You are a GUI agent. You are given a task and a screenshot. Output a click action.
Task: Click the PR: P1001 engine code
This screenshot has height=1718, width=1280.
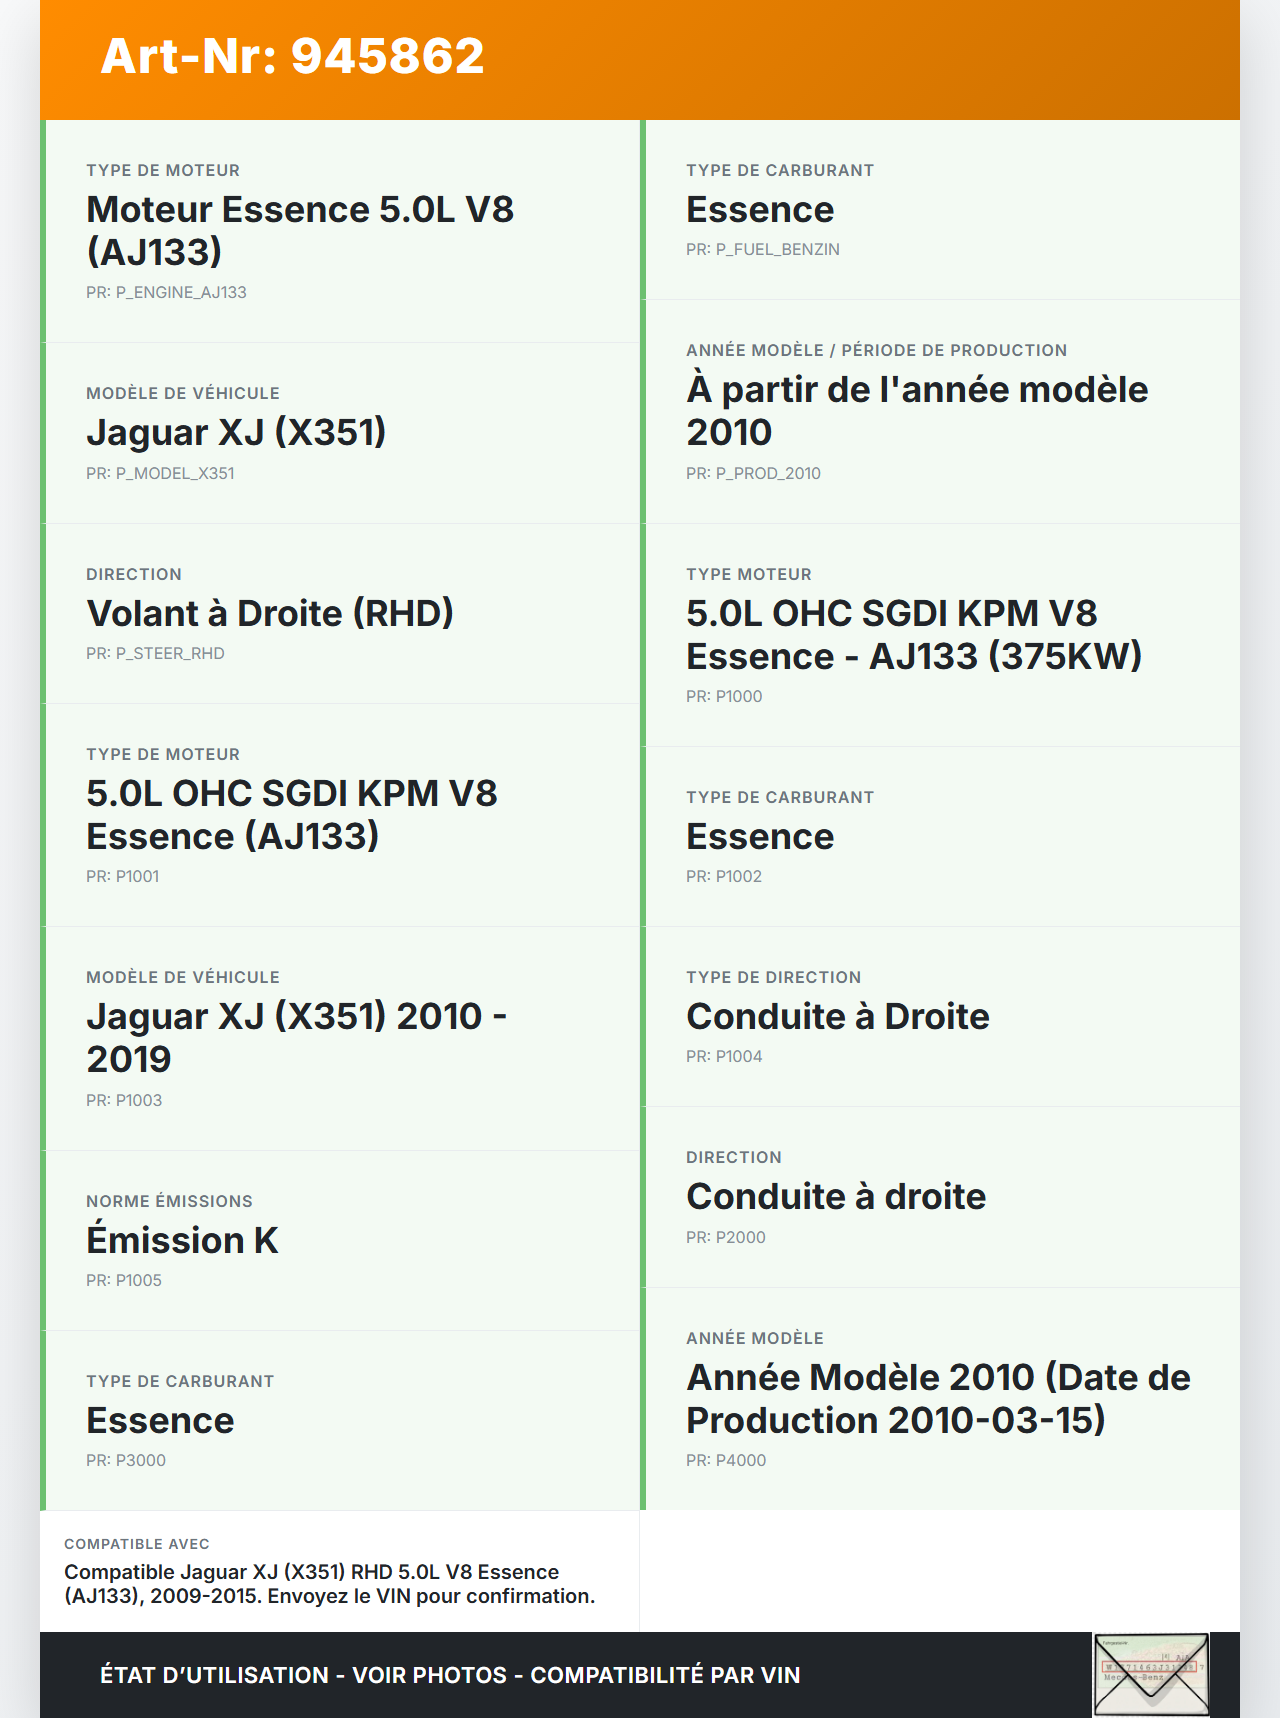[x=122, y=876]
